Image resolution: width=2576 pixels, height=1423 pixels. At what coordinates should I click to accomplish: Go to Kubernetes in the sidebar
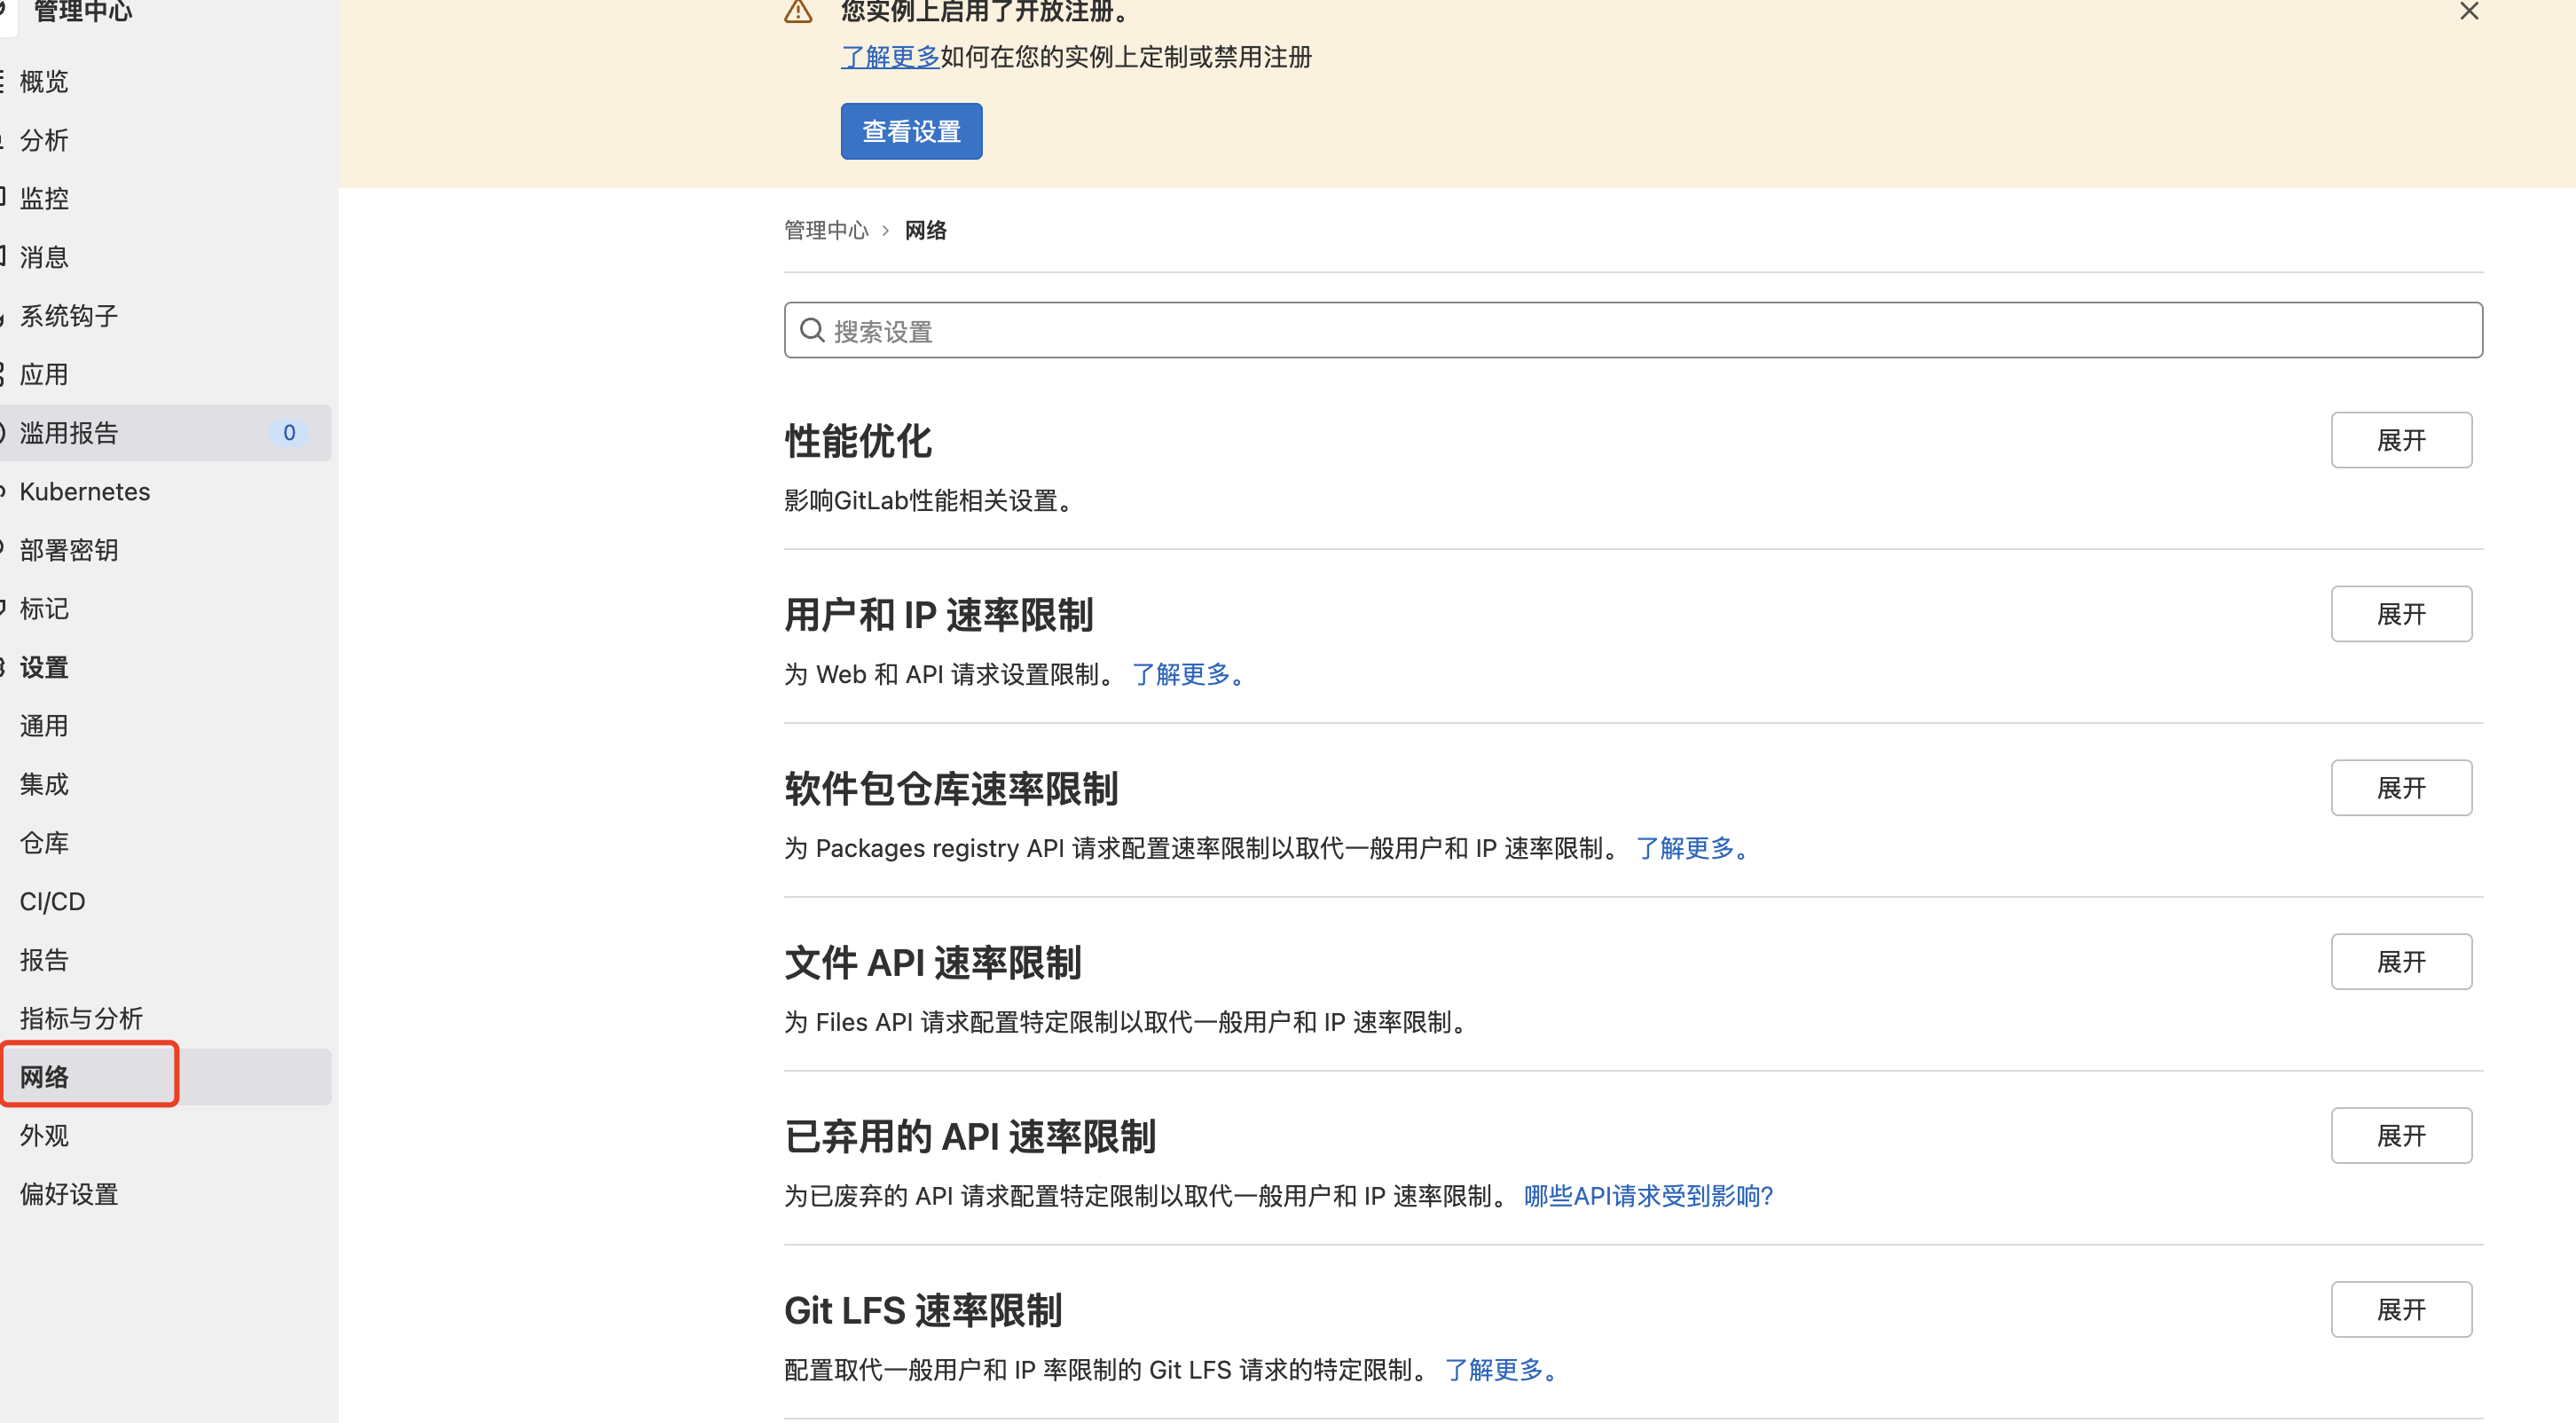coord(85,492)
